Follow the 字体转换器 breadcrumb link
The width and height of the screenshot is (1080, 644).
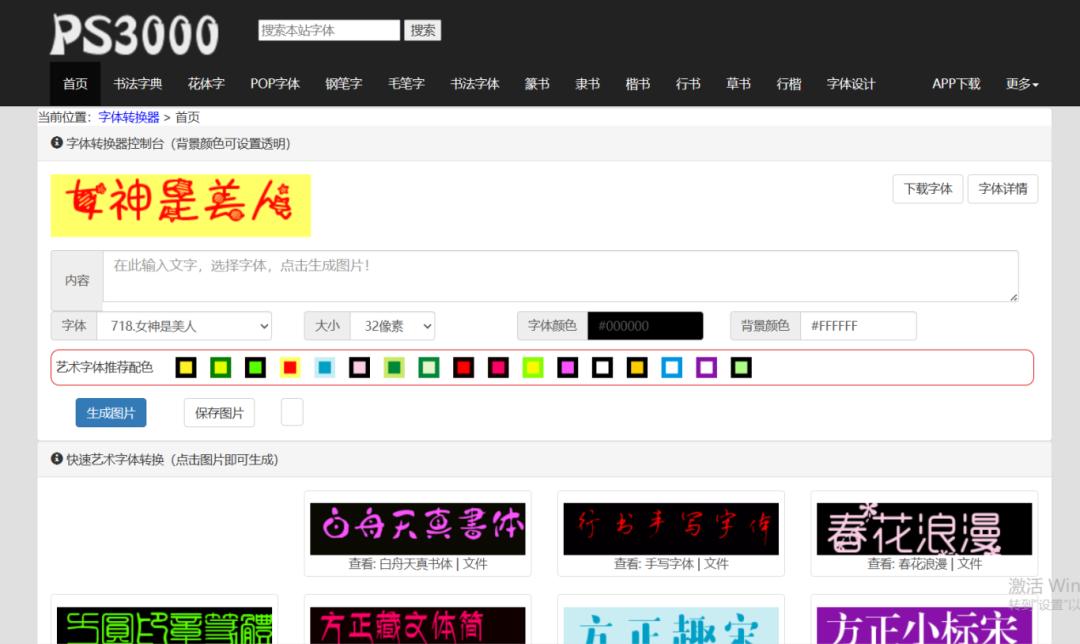tap(129, 117)
